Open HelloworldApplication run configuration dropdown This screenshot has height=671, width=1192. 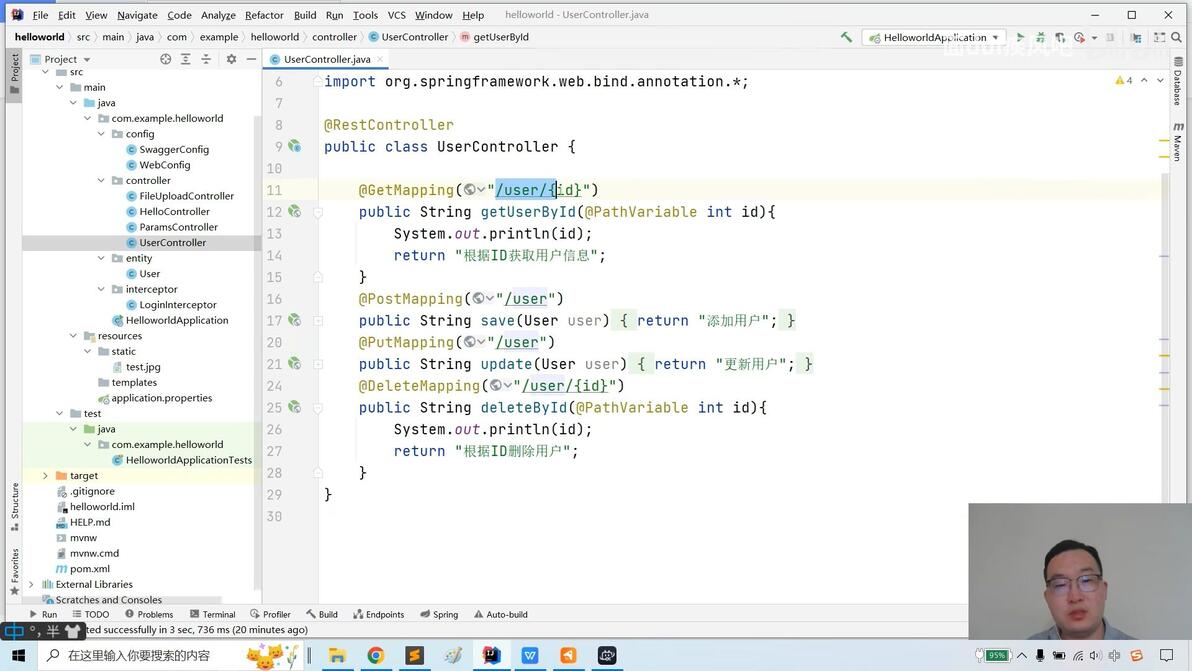coord(934,36)
